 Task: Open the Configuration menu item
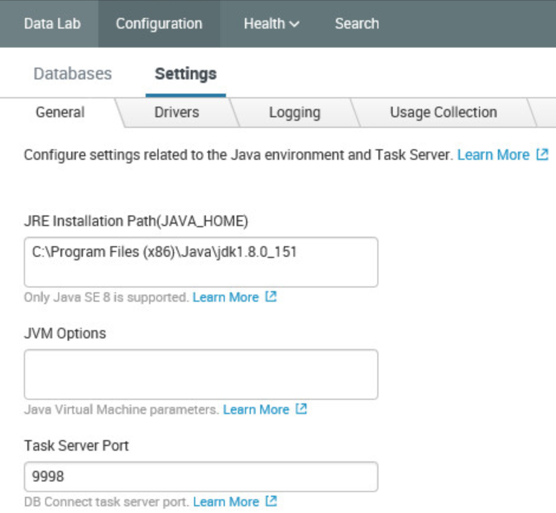(x=159, y=24)
